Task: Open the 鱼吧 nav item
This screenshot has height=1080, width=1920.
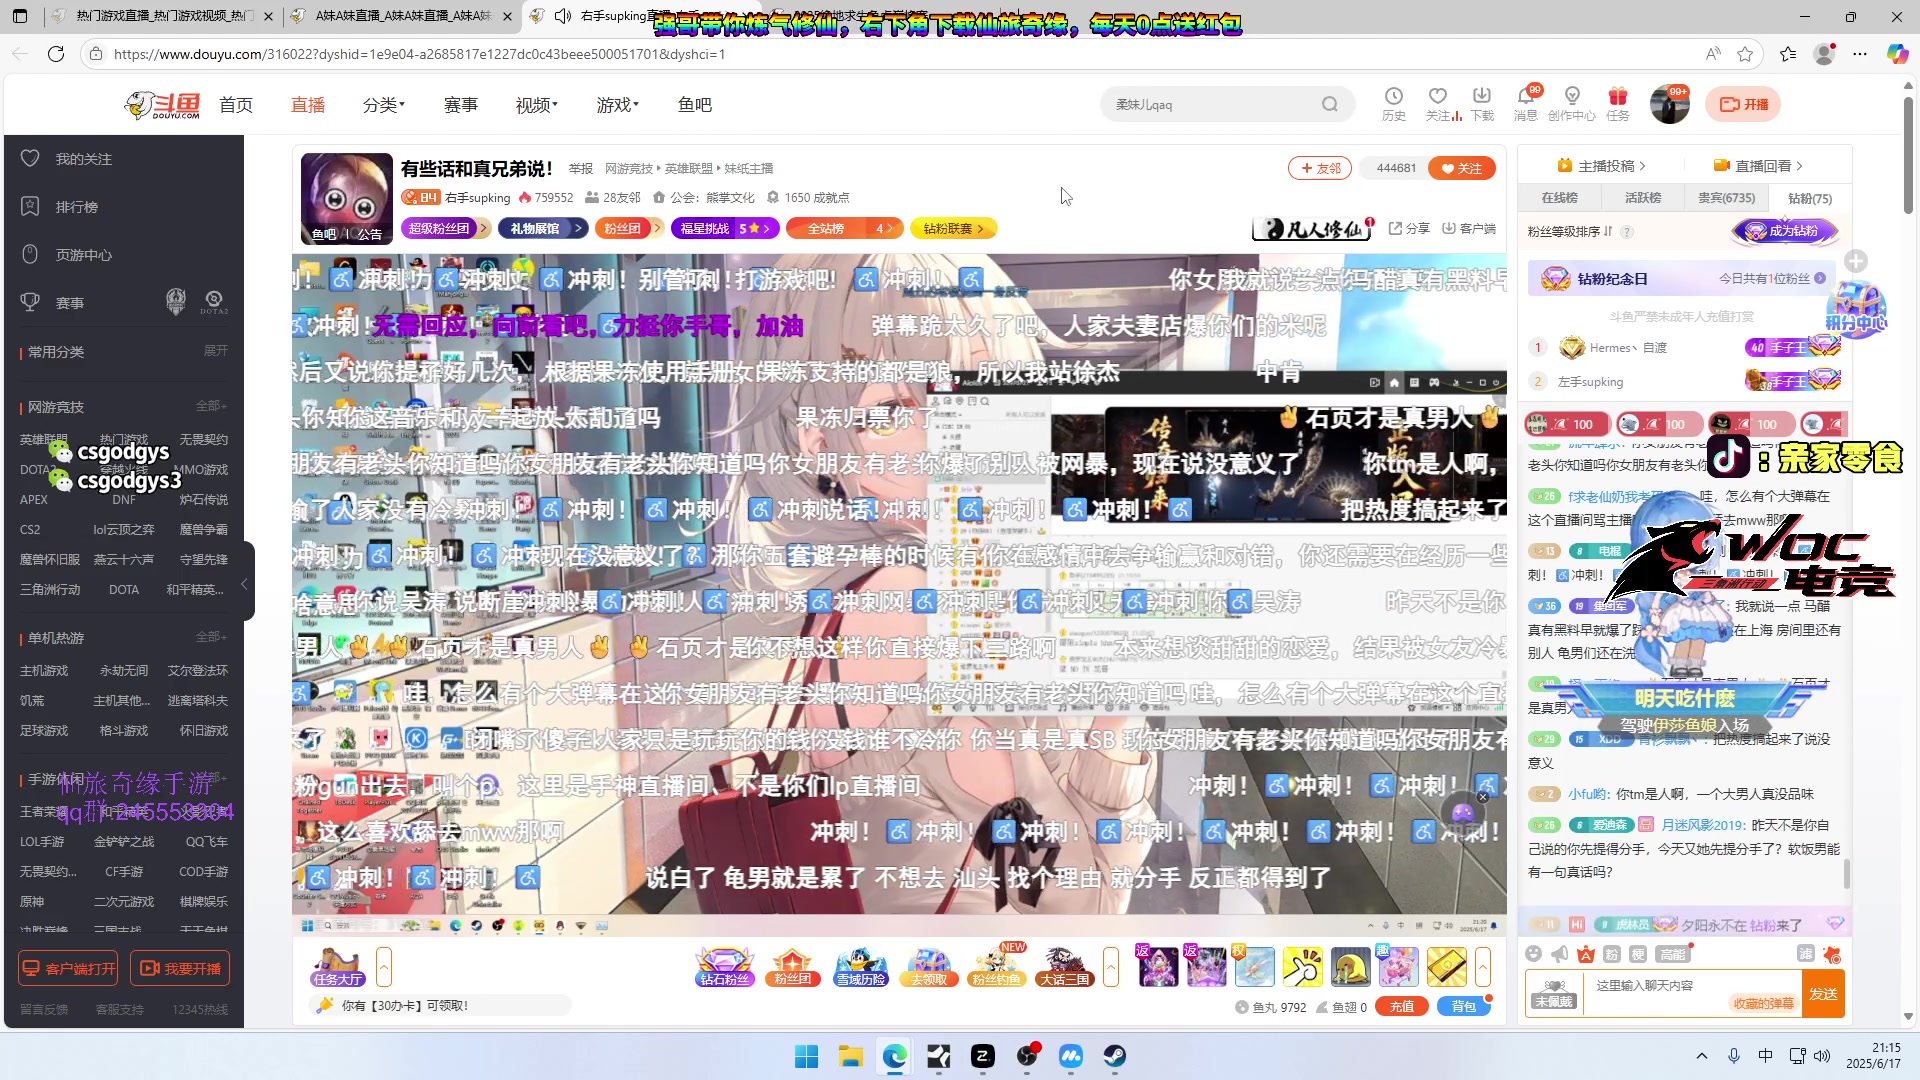Action: (x=694, y=105)
